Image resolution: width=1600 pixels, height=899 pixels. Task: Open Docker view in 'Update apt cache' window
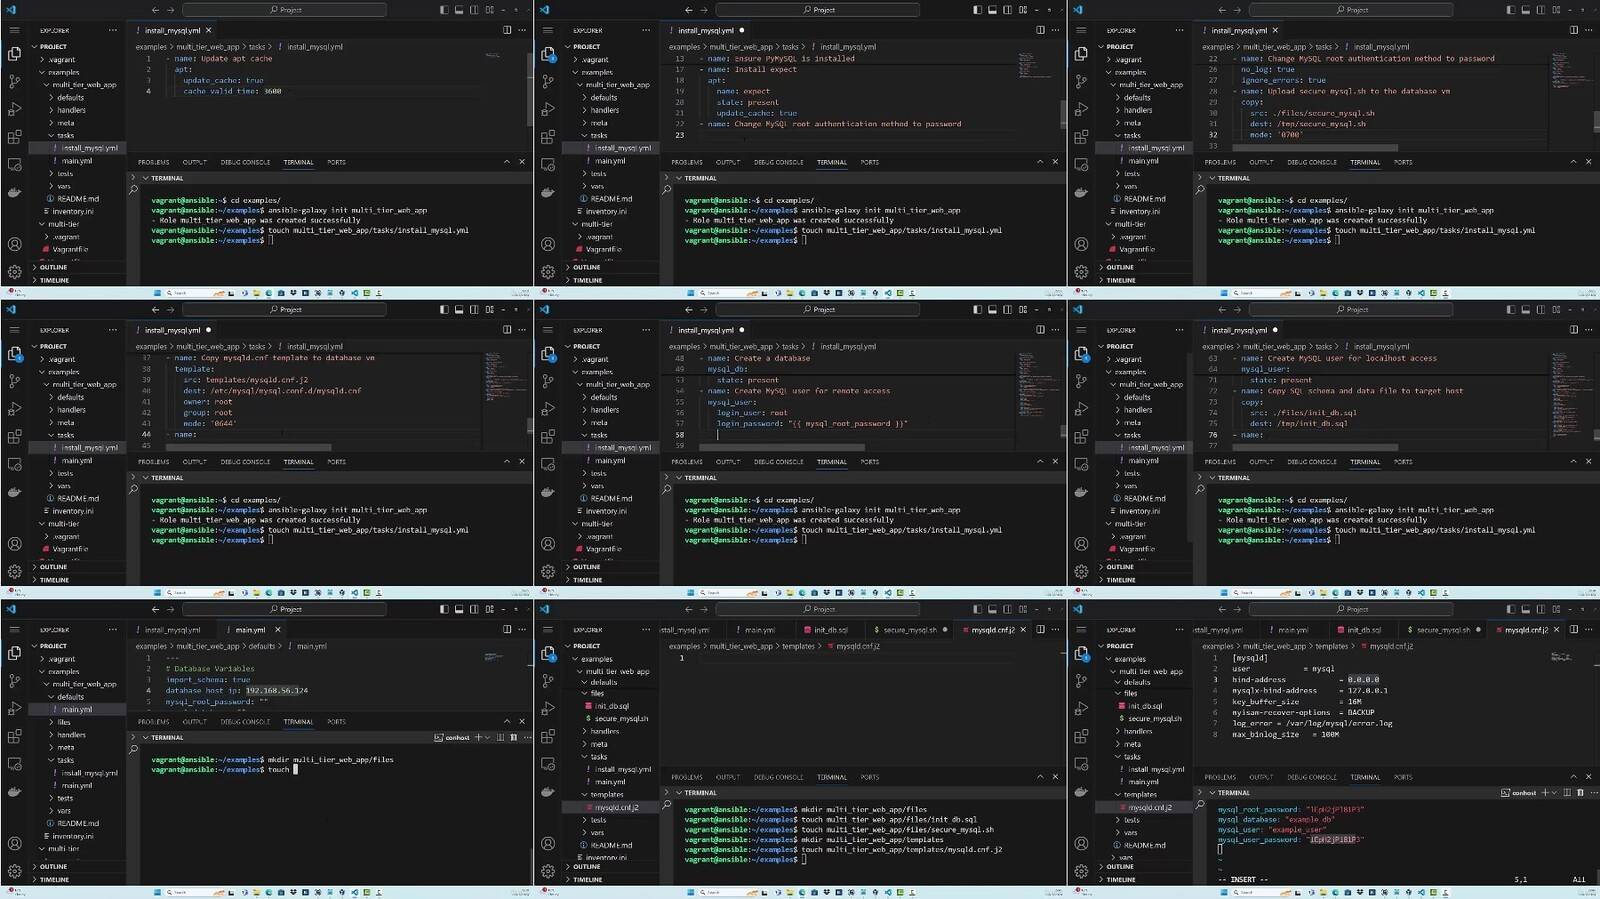(x=14, y=192)
